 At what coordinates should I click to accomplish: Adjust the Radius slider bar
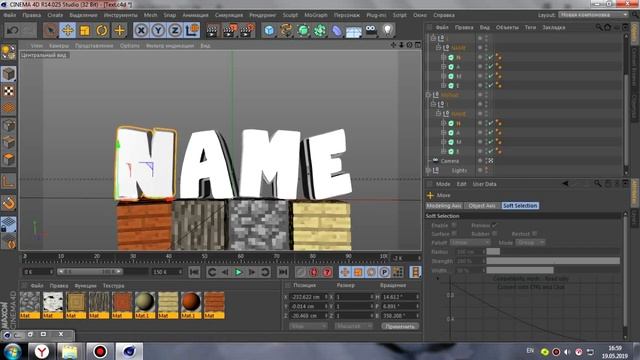point(553,252)
